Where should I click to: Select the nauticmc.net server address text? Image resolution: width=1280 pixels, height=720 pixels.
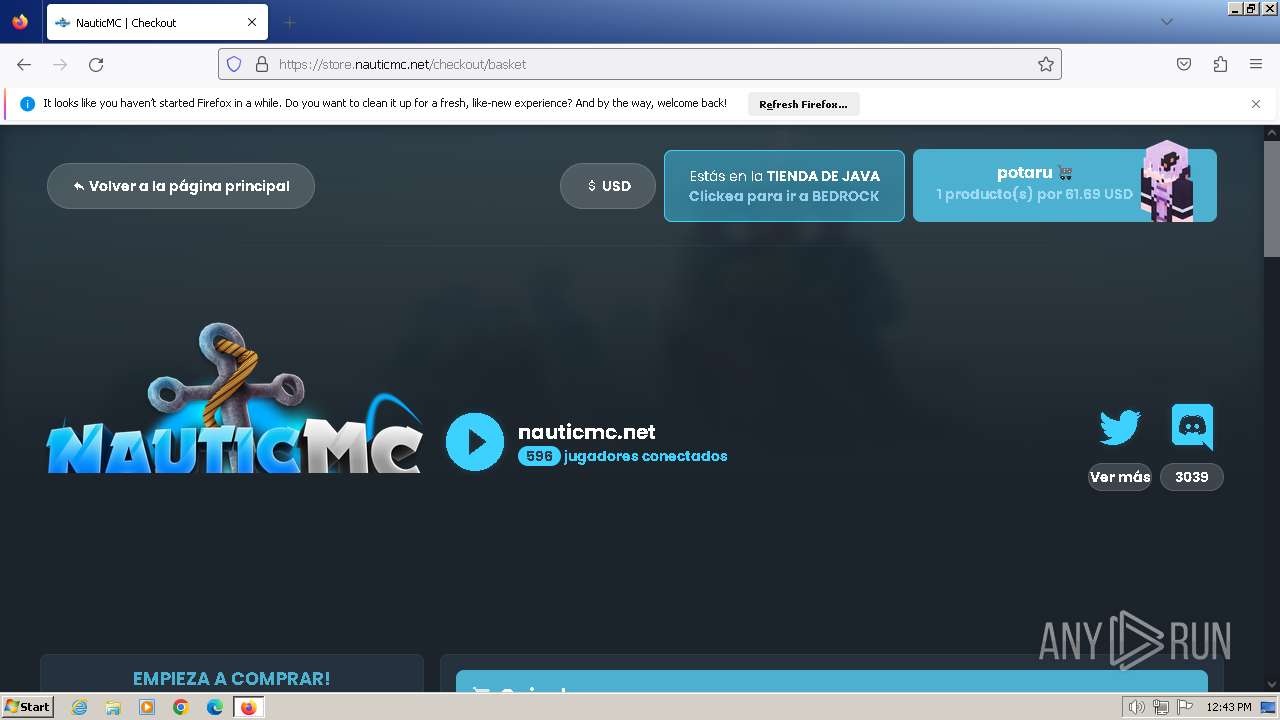(587, 432)
